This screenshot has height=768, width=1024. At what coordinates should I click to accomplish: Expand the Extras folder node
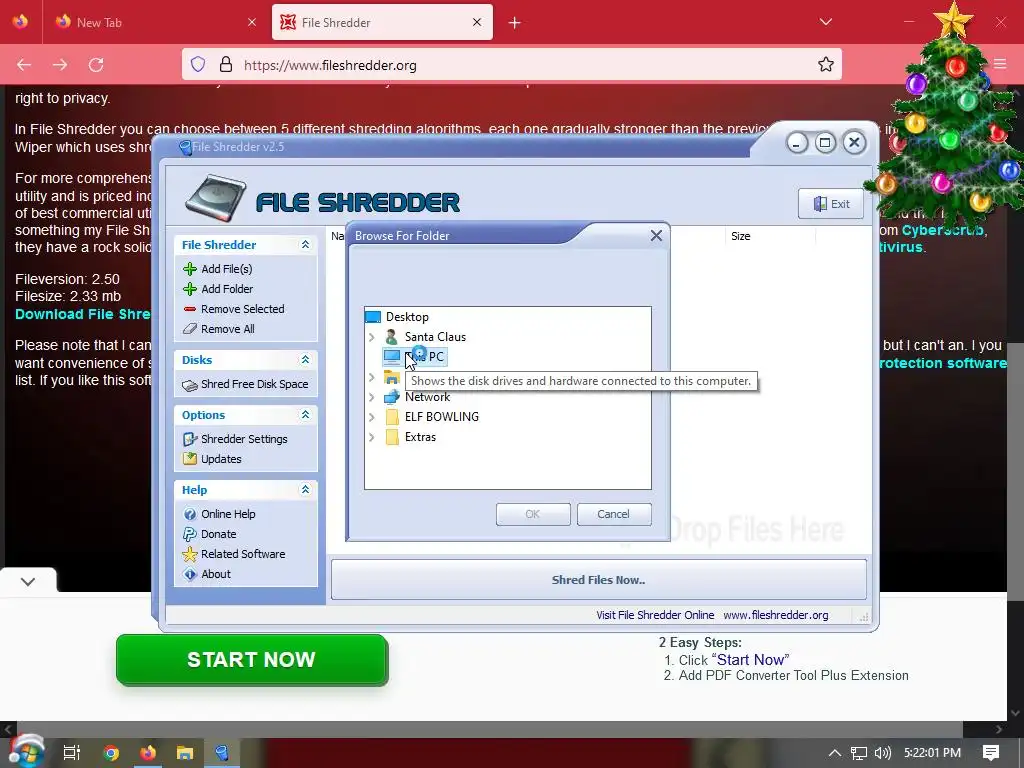tap(372, 438)
